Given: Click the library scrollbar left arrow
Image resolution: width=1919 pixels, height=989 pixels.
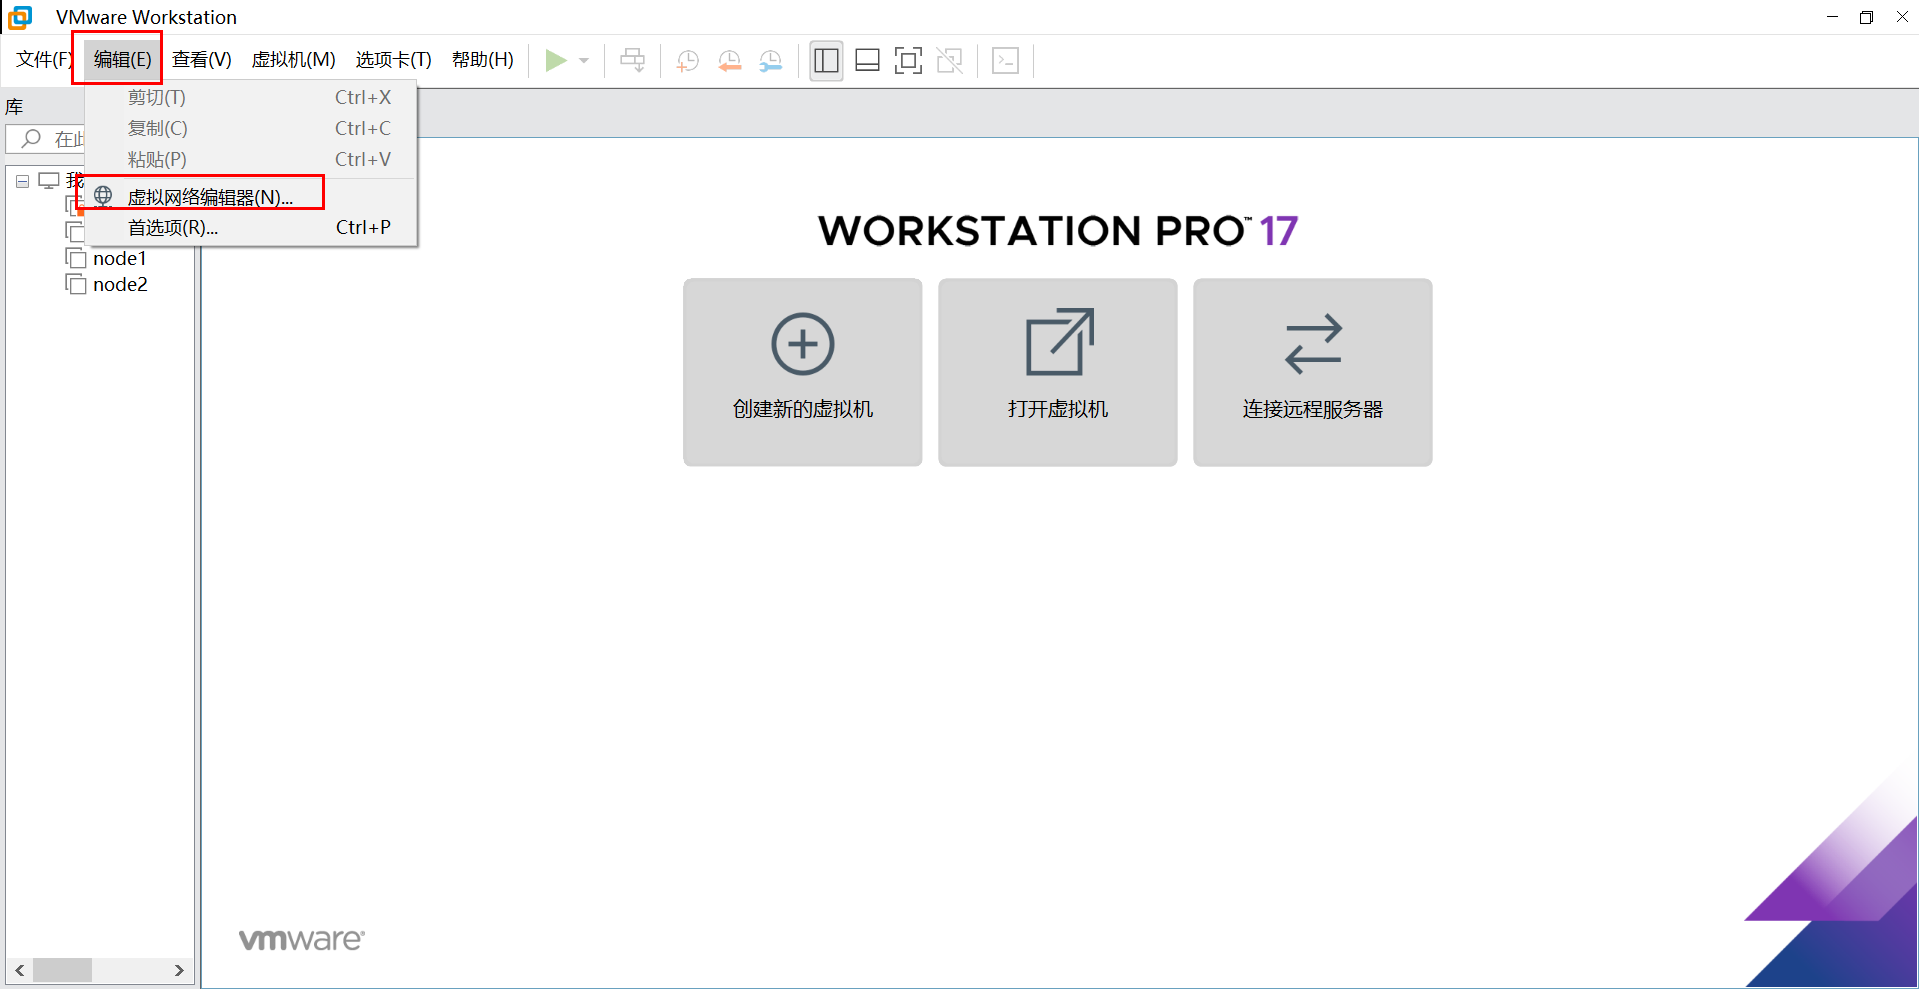Looking at the screenshot, I should click(19, 970).
